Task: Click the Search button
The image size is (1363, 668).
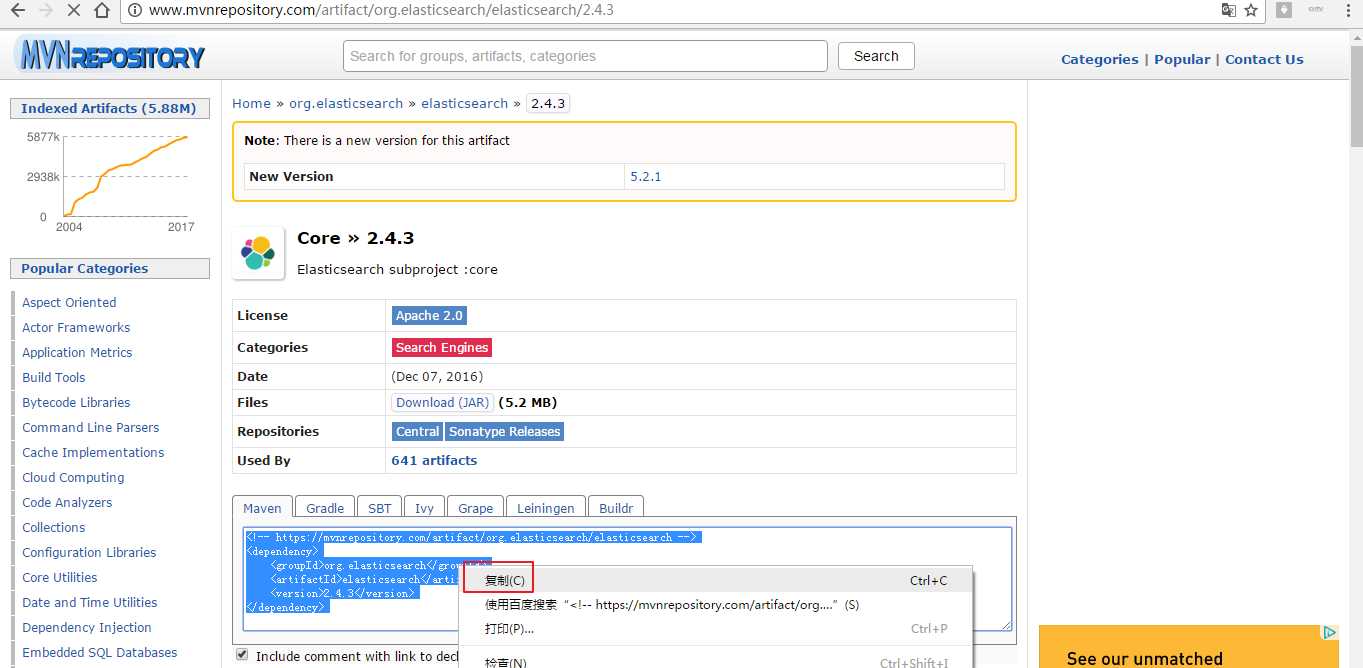Action: tap(876, 56)
